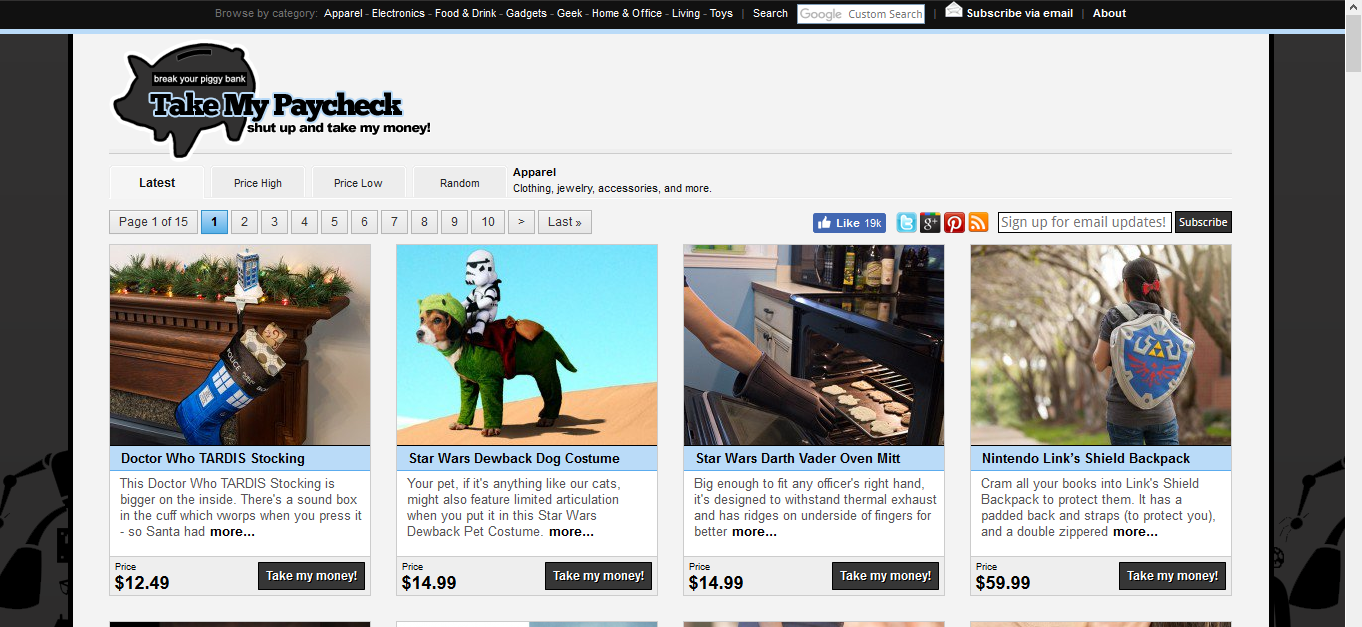
Task: Read more about the TARDIS Stocking
Action: coord(232,532)
